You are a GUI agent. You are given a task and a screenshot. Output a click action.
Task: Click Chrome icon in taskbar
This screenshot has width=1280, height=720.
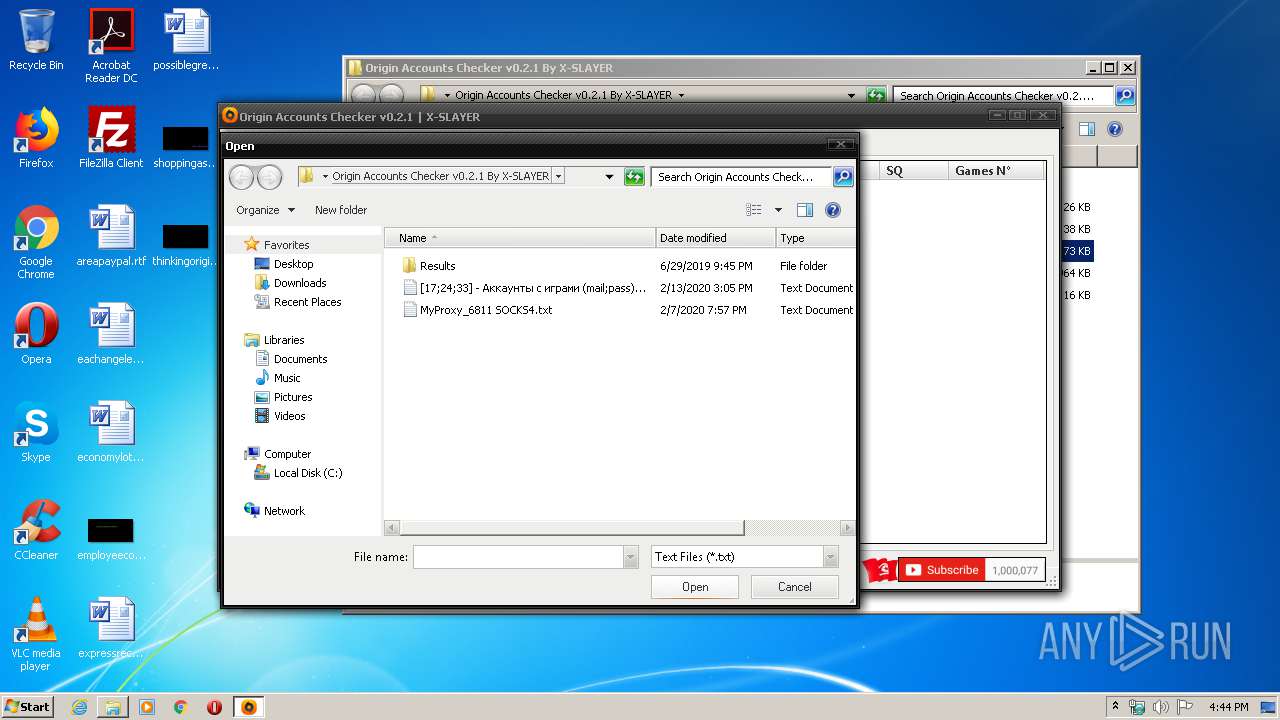click(181, 707)
